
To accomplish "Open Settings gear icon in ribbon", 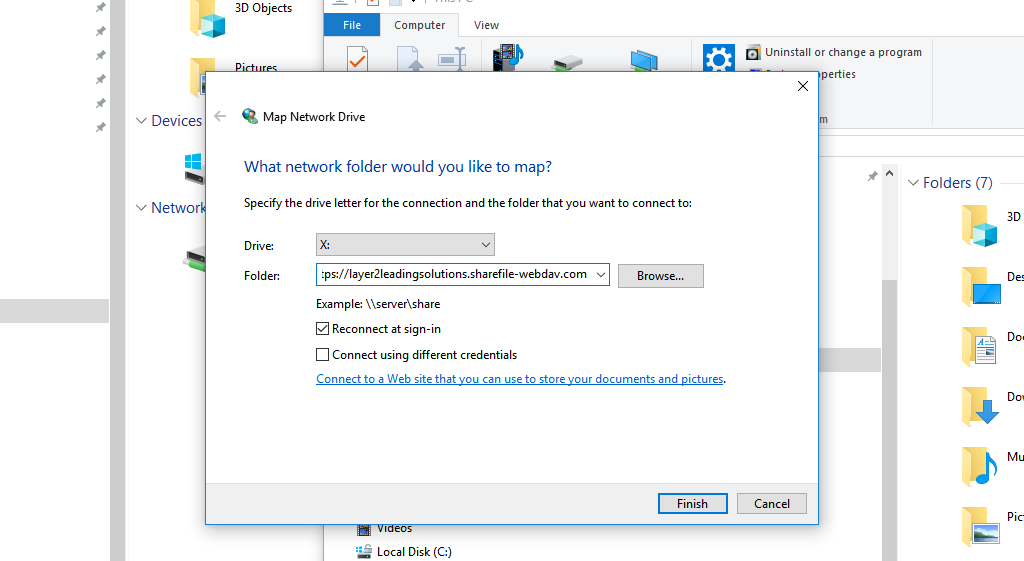I will pyautogui.click(x=718, y=59).
